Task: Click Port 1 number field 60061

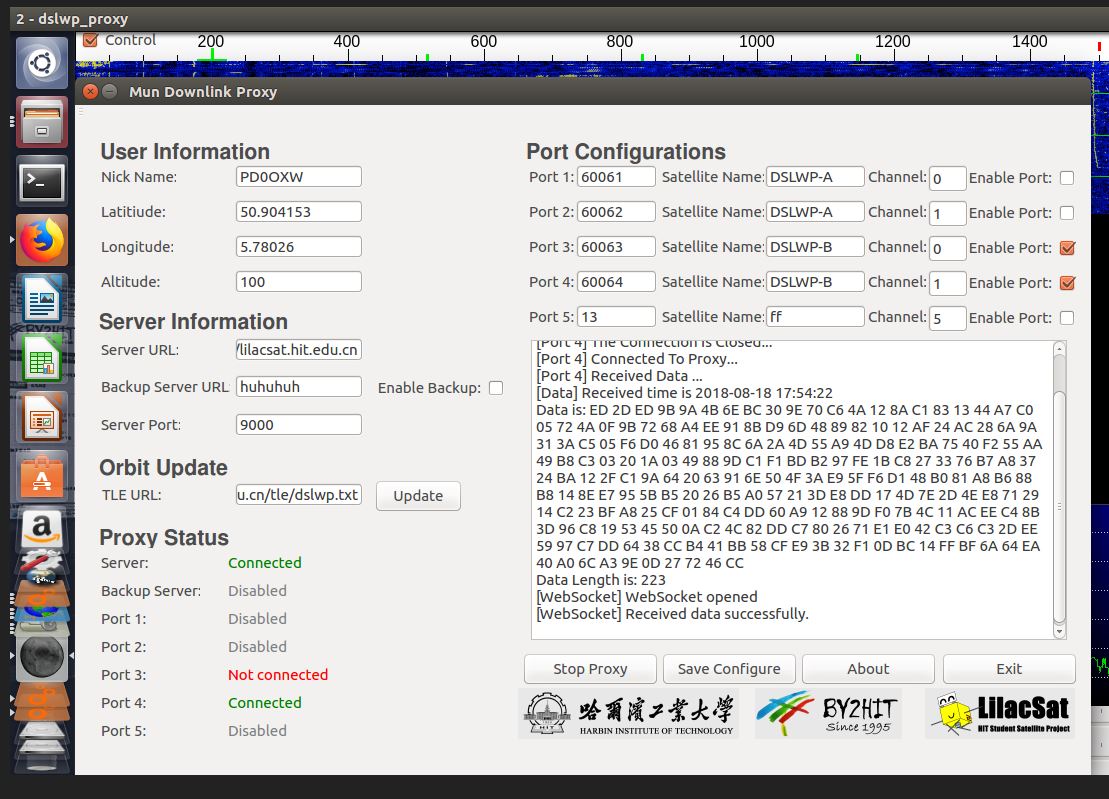Action: click(x=616, y=177)
